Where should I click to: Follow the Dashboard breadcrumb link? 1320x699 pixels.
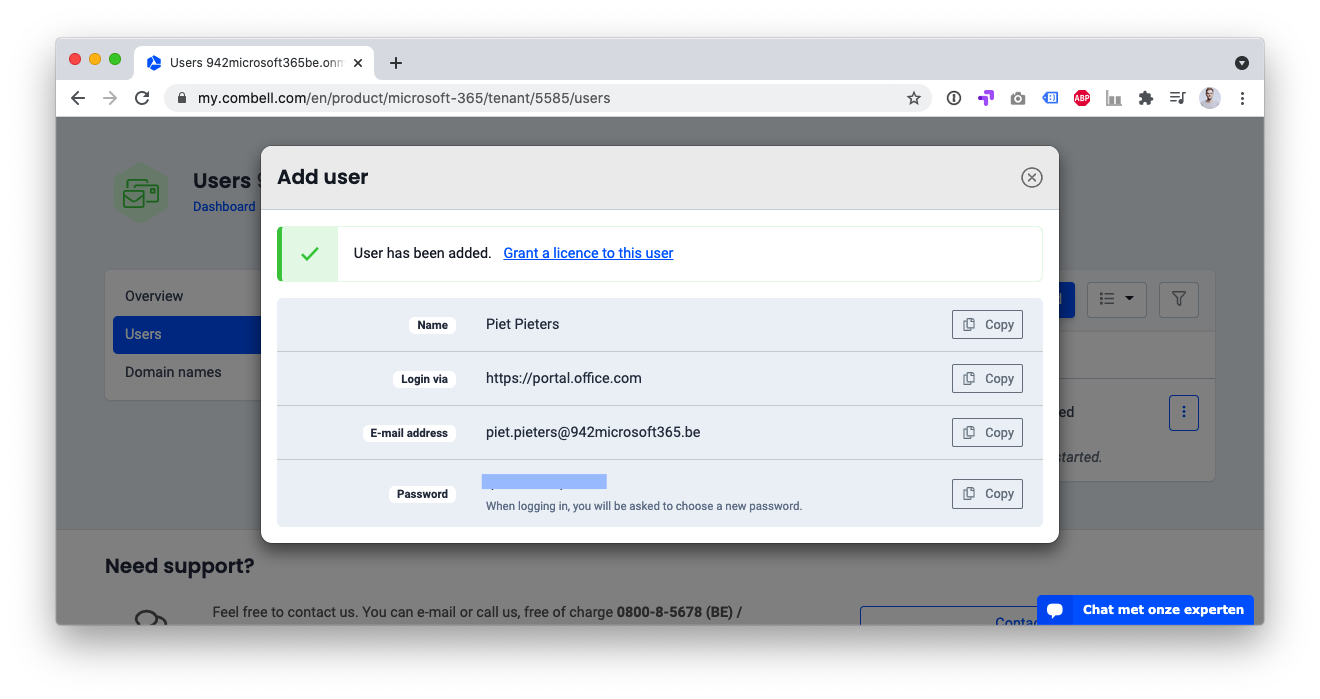[224, 207]
